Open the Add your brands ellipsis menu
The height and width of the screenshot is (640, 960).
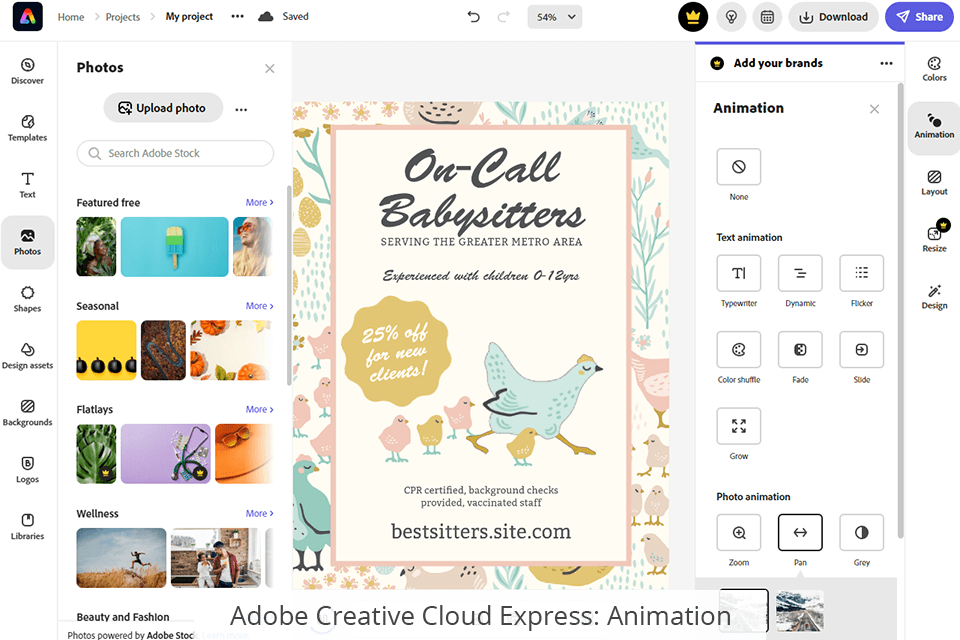pyautogui.click(x=886, y=63)
